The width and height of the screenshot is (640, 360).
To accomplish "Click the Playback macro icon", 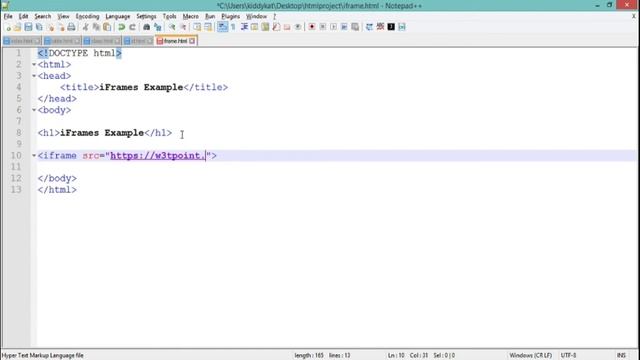I will coord(333,27).
